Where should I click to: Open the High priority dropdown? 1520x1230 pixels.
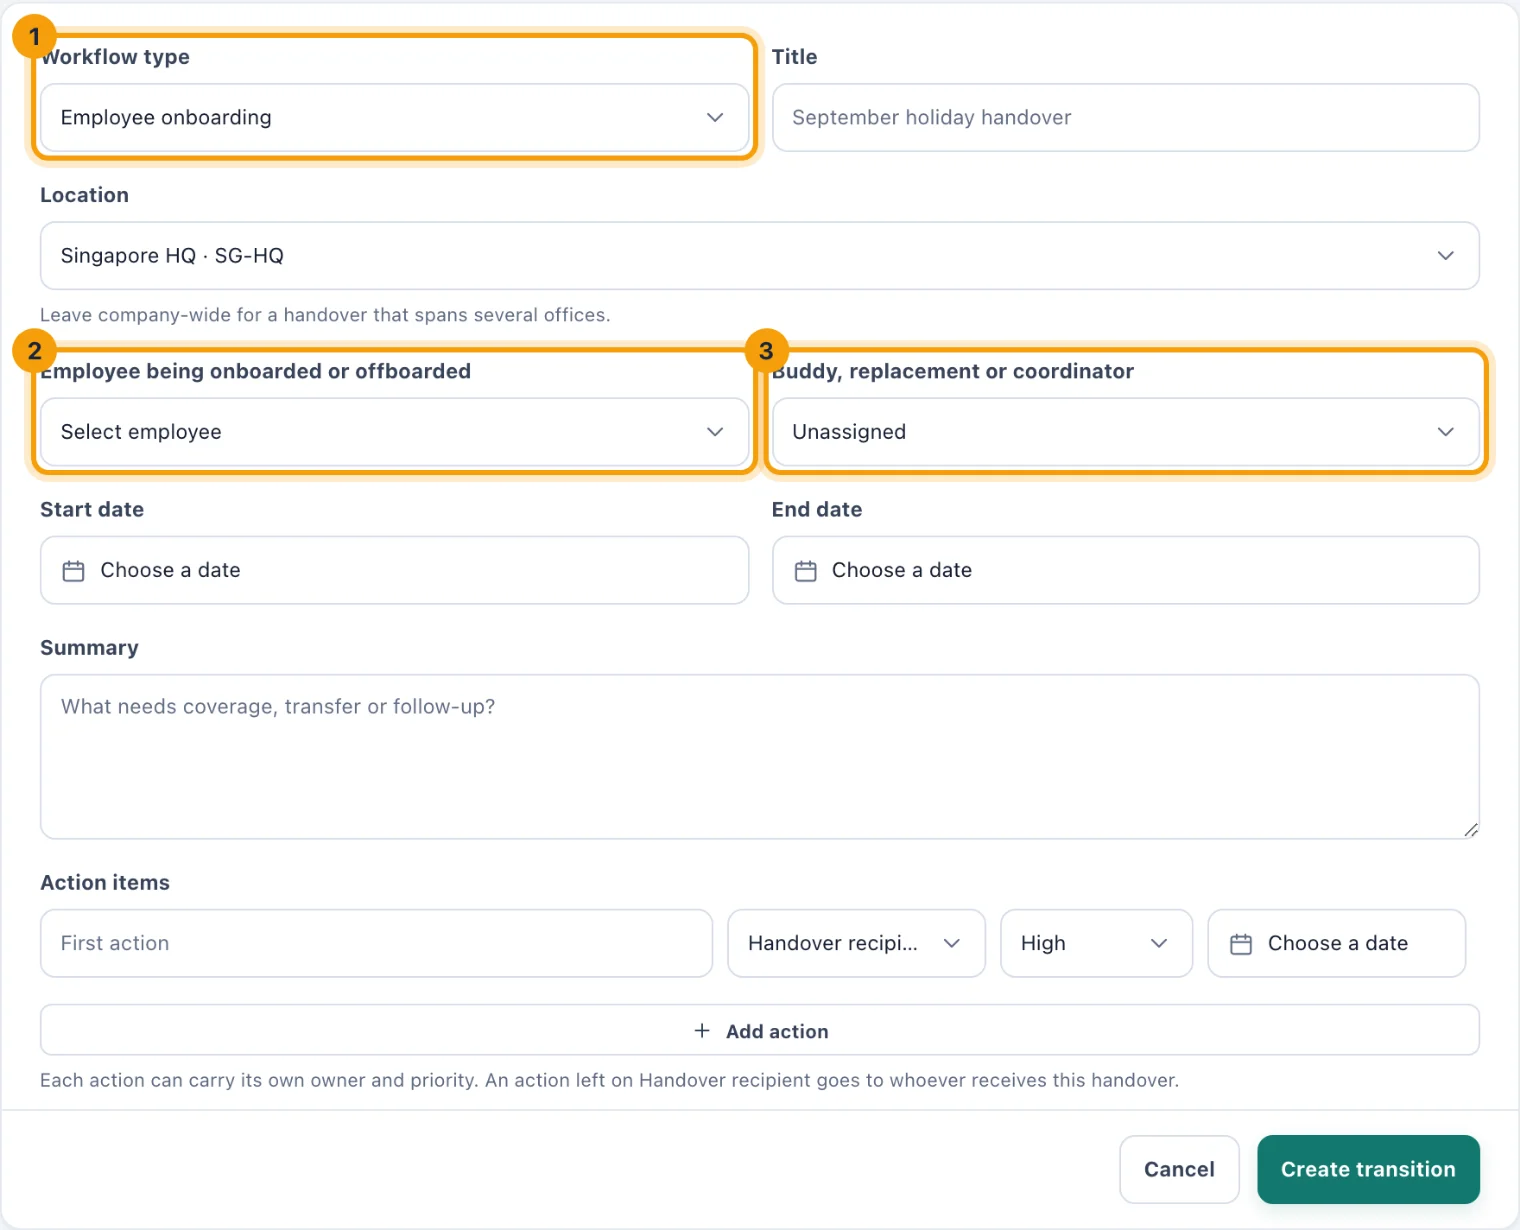coord(1096,943)
